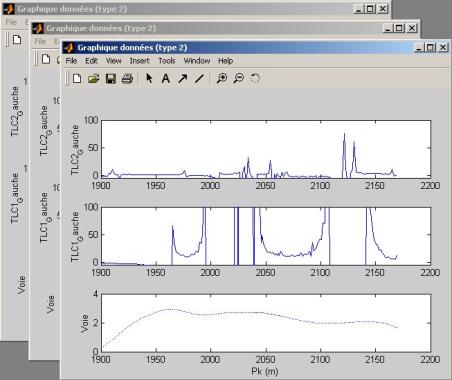
Task: Open the Edit menu
Action: pyautogui.click(x=91, y=61)
